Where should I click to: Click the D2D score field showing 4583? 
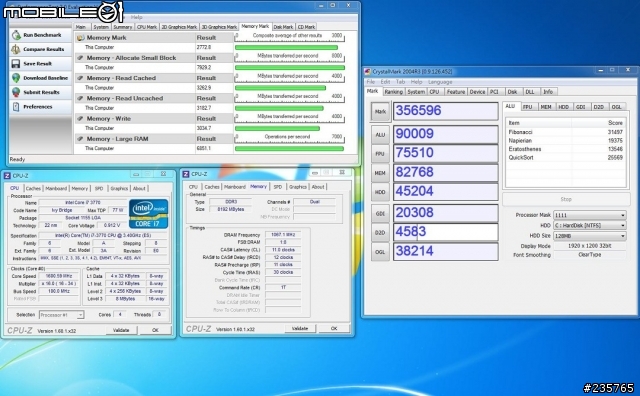click(446, 232)
